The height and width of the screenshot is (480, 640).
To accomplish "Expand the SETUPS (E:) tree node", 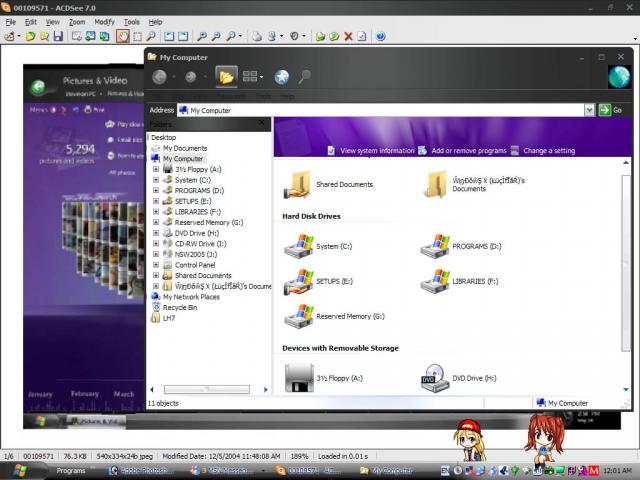I will (156, 201).
